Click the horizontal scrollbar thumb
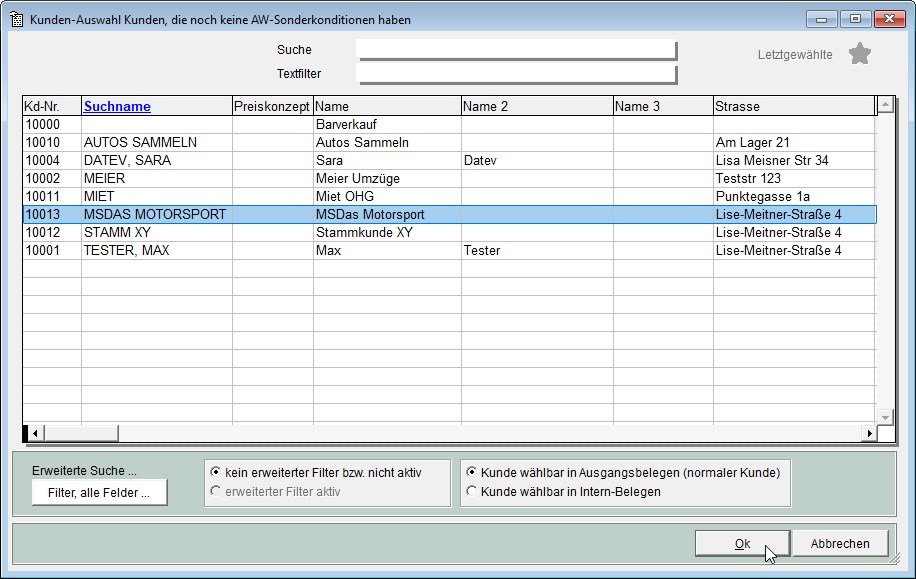Screen dimensions: 916x579 click(x=81, y=434)
